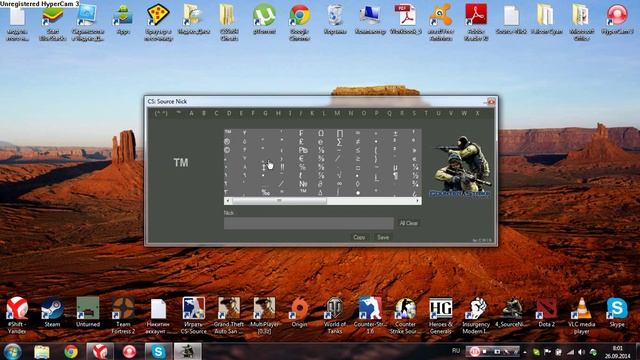Click the volume icon in system tray

[x=582, y=352]
